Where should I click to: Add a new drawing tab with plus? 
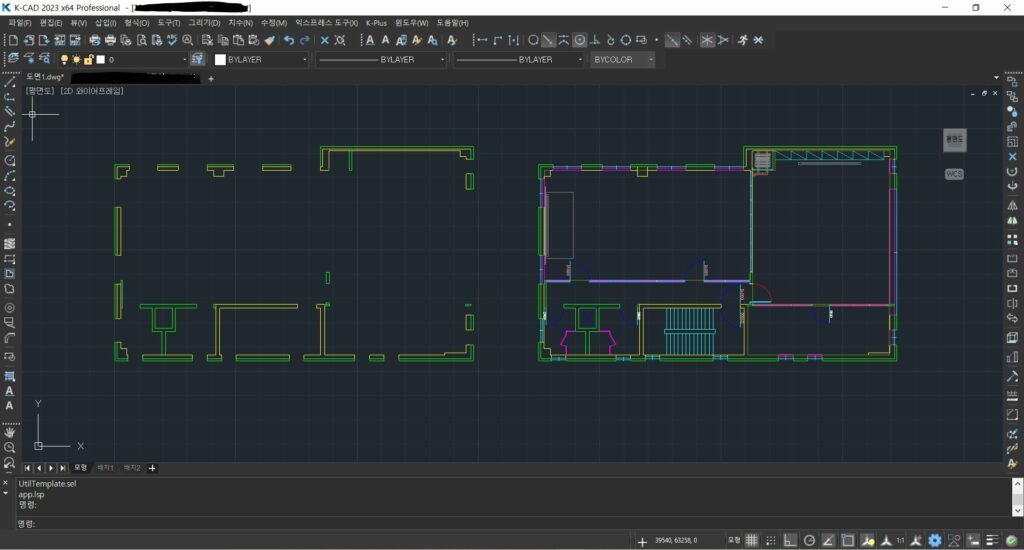tap(211, 78)
